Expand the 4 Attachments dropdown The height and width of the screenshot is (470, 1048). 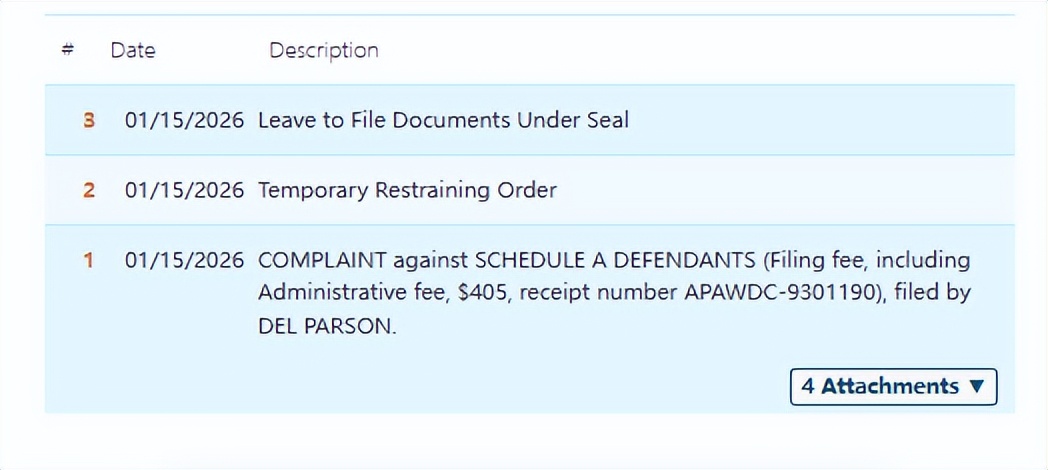click(x=893, y=386)
